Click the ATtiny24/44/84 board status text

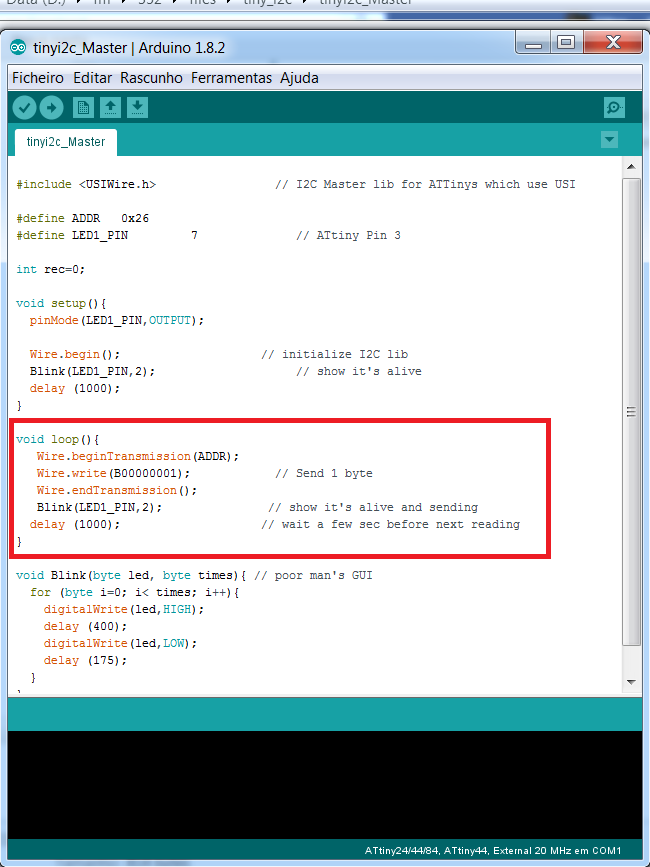click(493, 851)
